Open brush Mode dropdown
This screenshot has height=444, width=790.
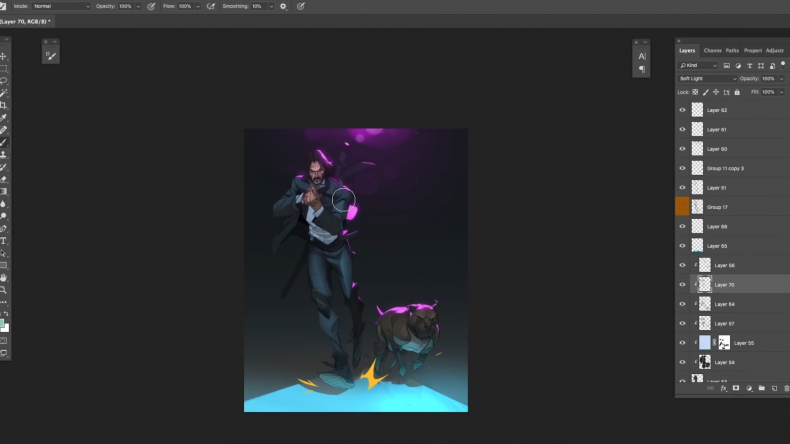61,7
